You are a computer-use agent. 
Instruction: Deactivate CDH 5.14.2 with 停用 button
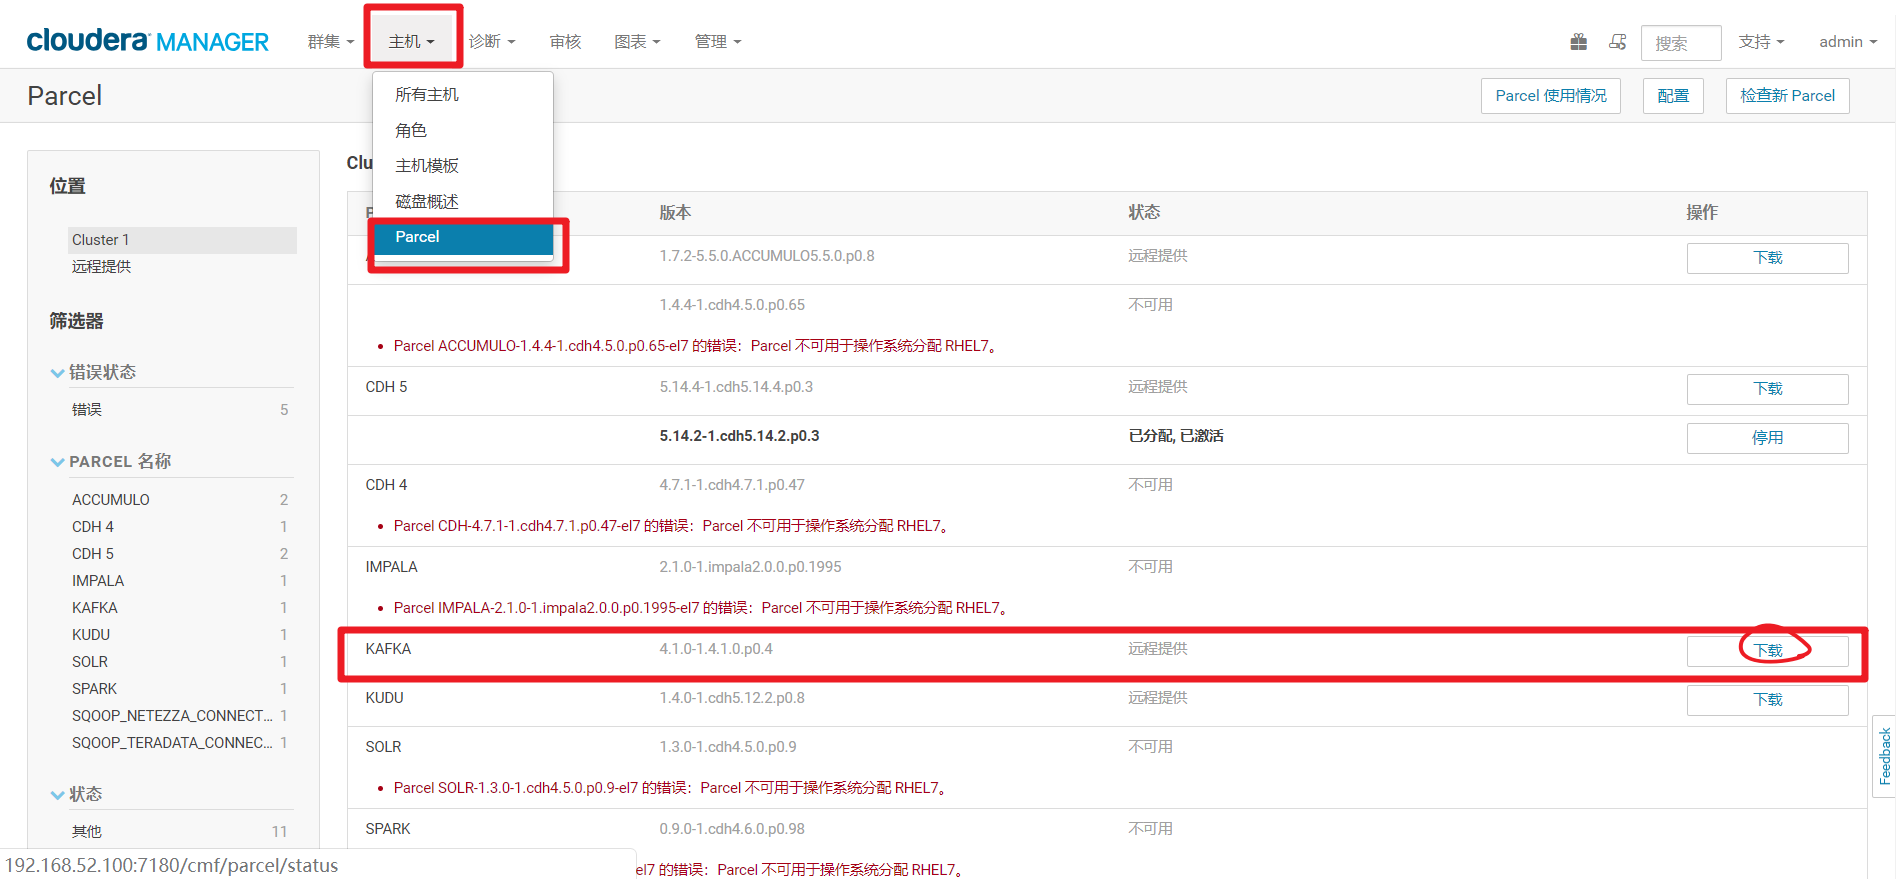tap(1767, 438)
